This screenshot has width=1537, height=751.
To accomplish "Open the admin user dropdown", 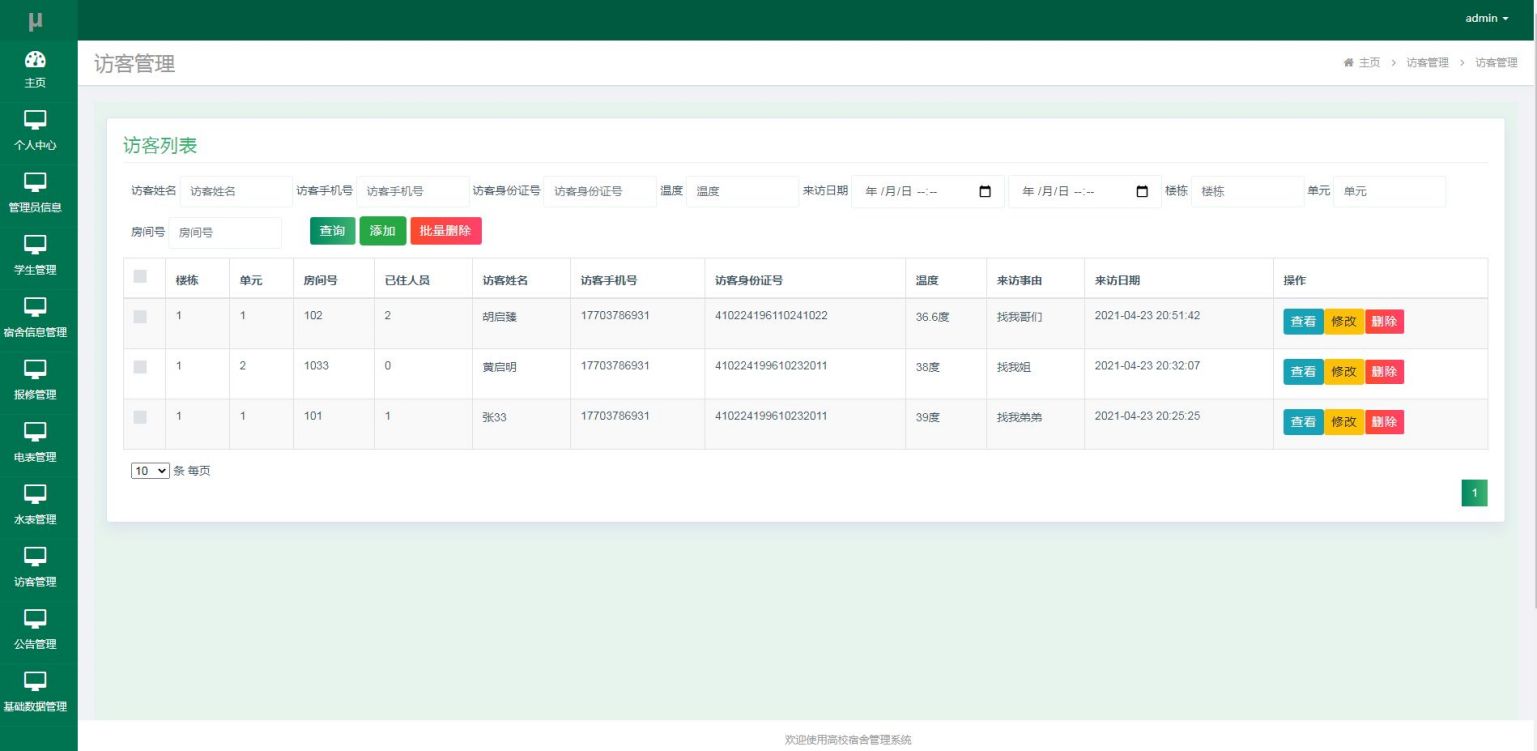I will [1486, 18].
